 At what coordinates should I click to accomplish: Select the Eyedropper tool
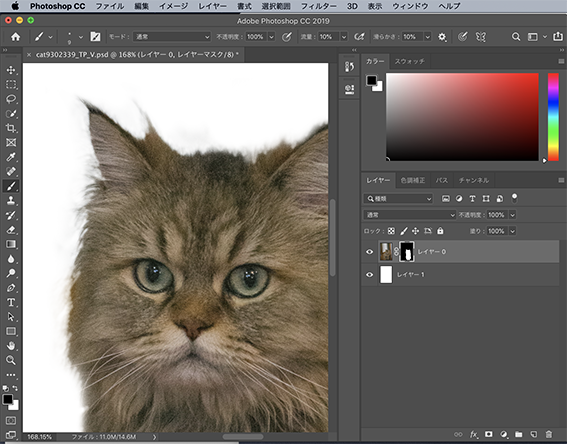point(11,157)
